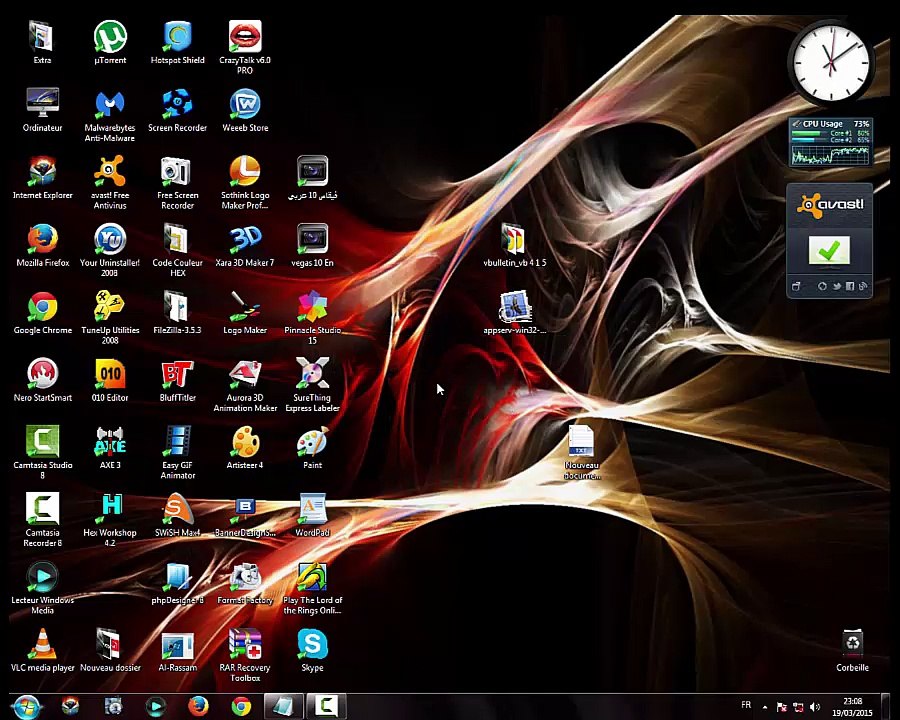This screenshot has height=720, width=900.
Task: Open the Corbeille recycle bin
Action: click(x=852, y=651)
